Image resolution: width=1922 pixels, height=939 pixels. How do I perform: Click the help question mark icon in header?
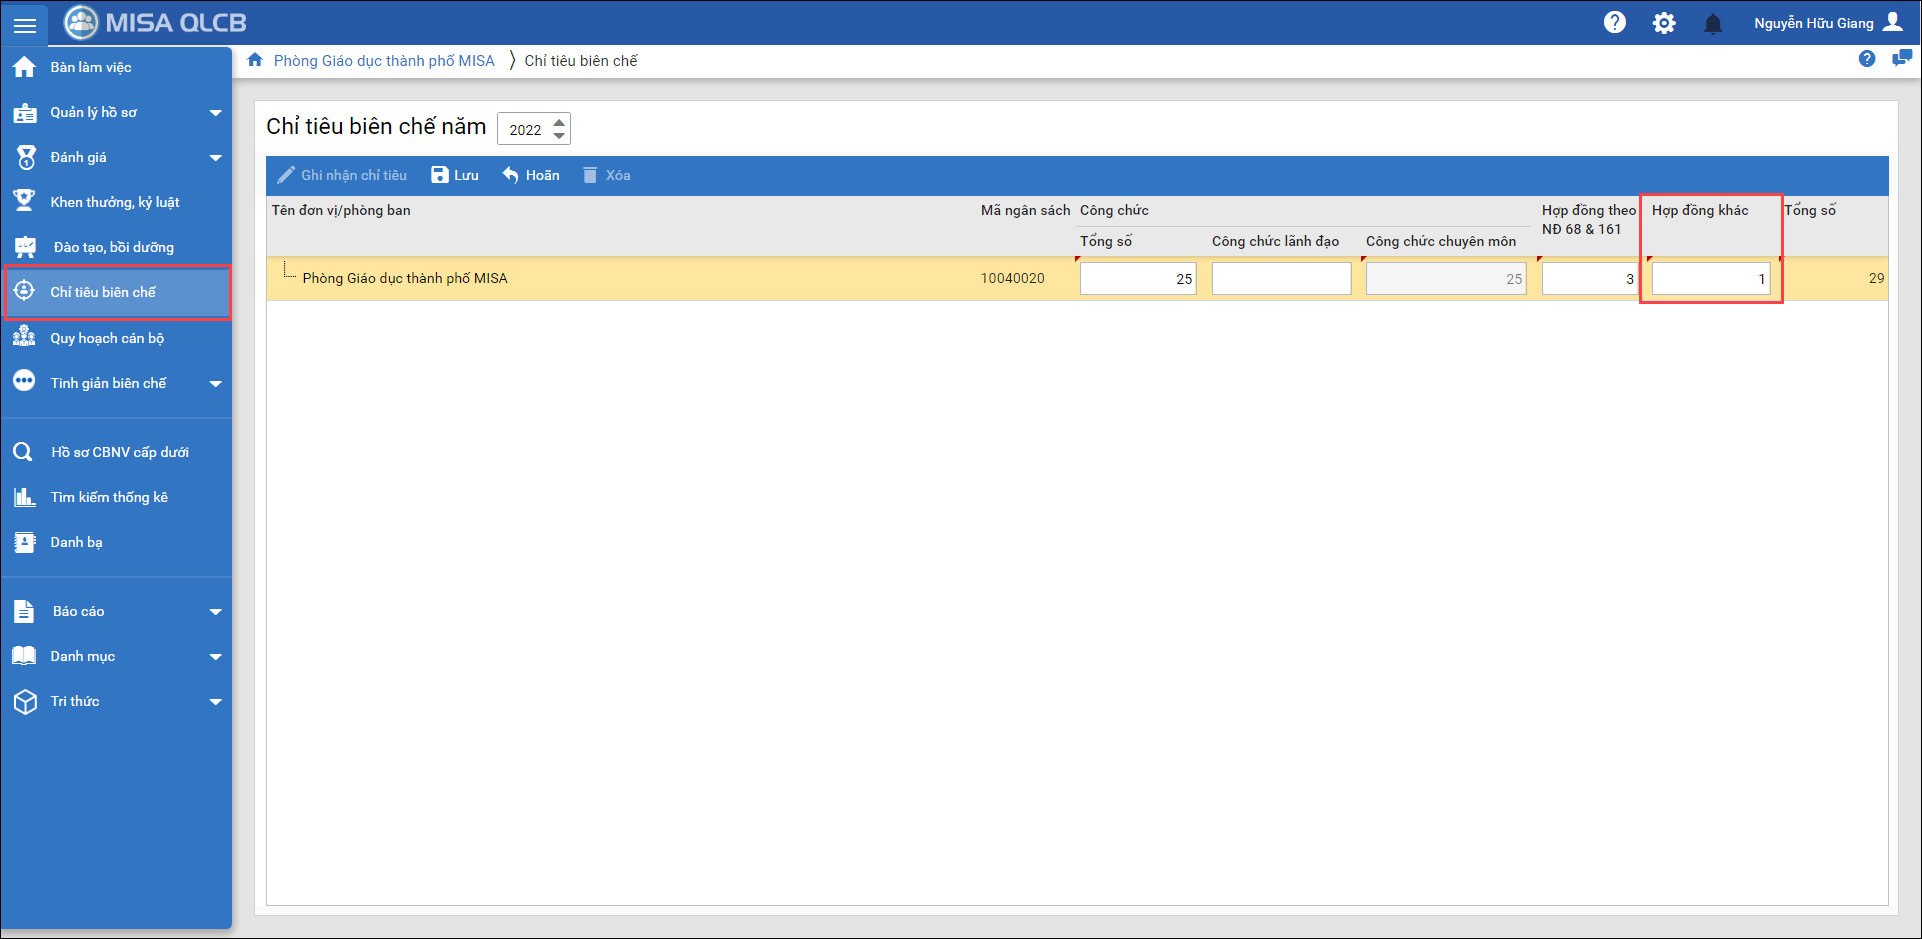click(x=1614, y=23)
